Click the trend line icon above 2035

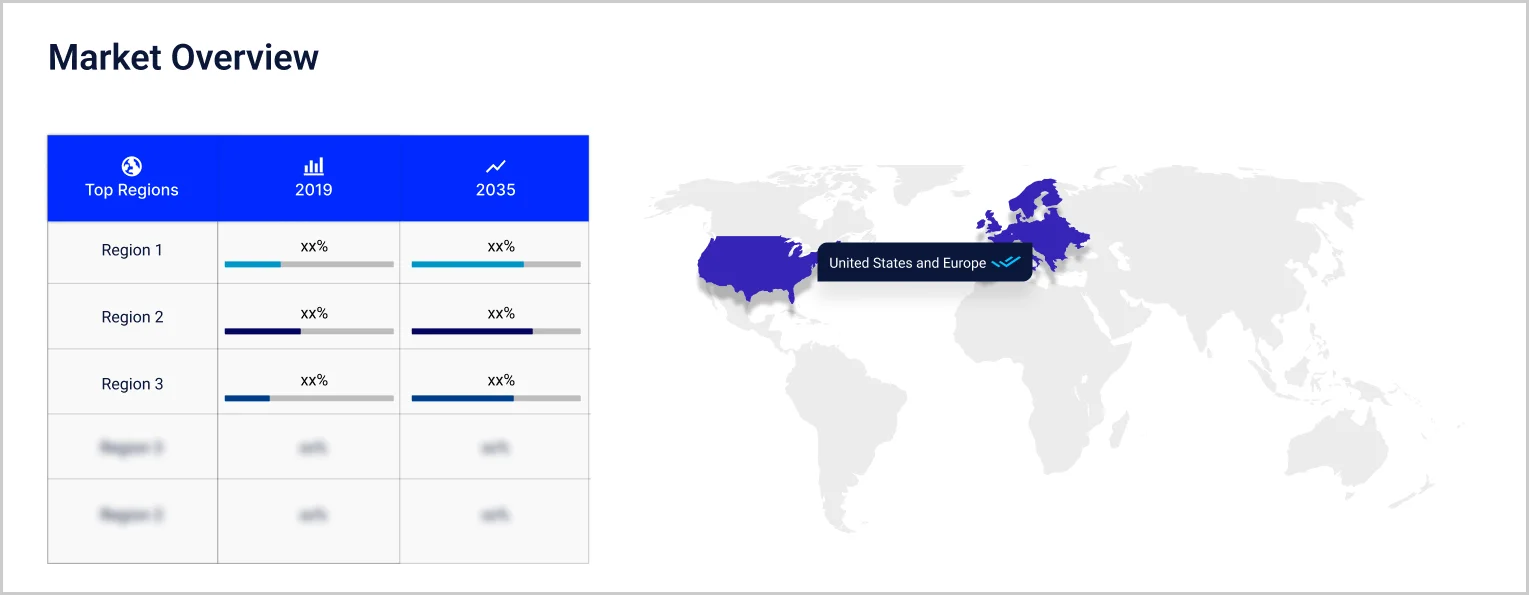[x=495, y=166]
